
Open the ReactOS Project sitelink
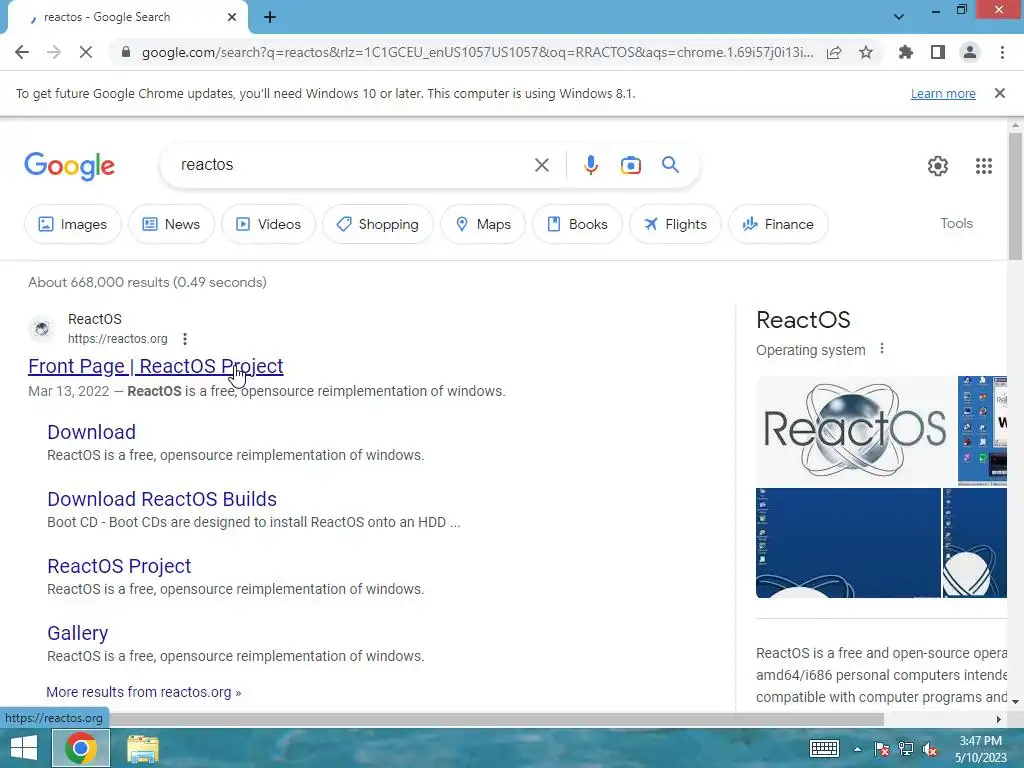119,566
